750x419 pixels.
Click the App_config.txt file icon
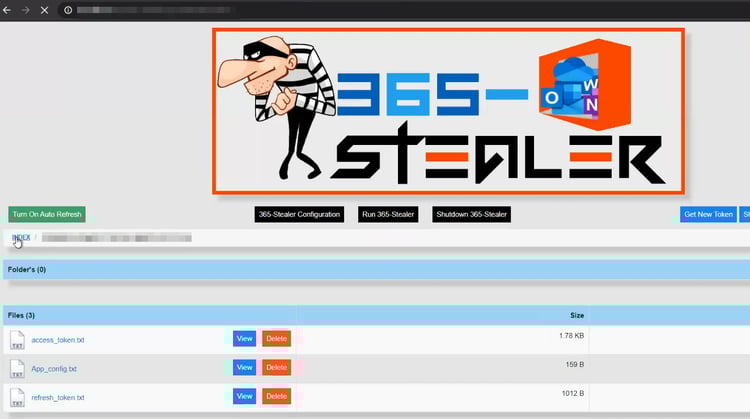[x=16, y=368]
